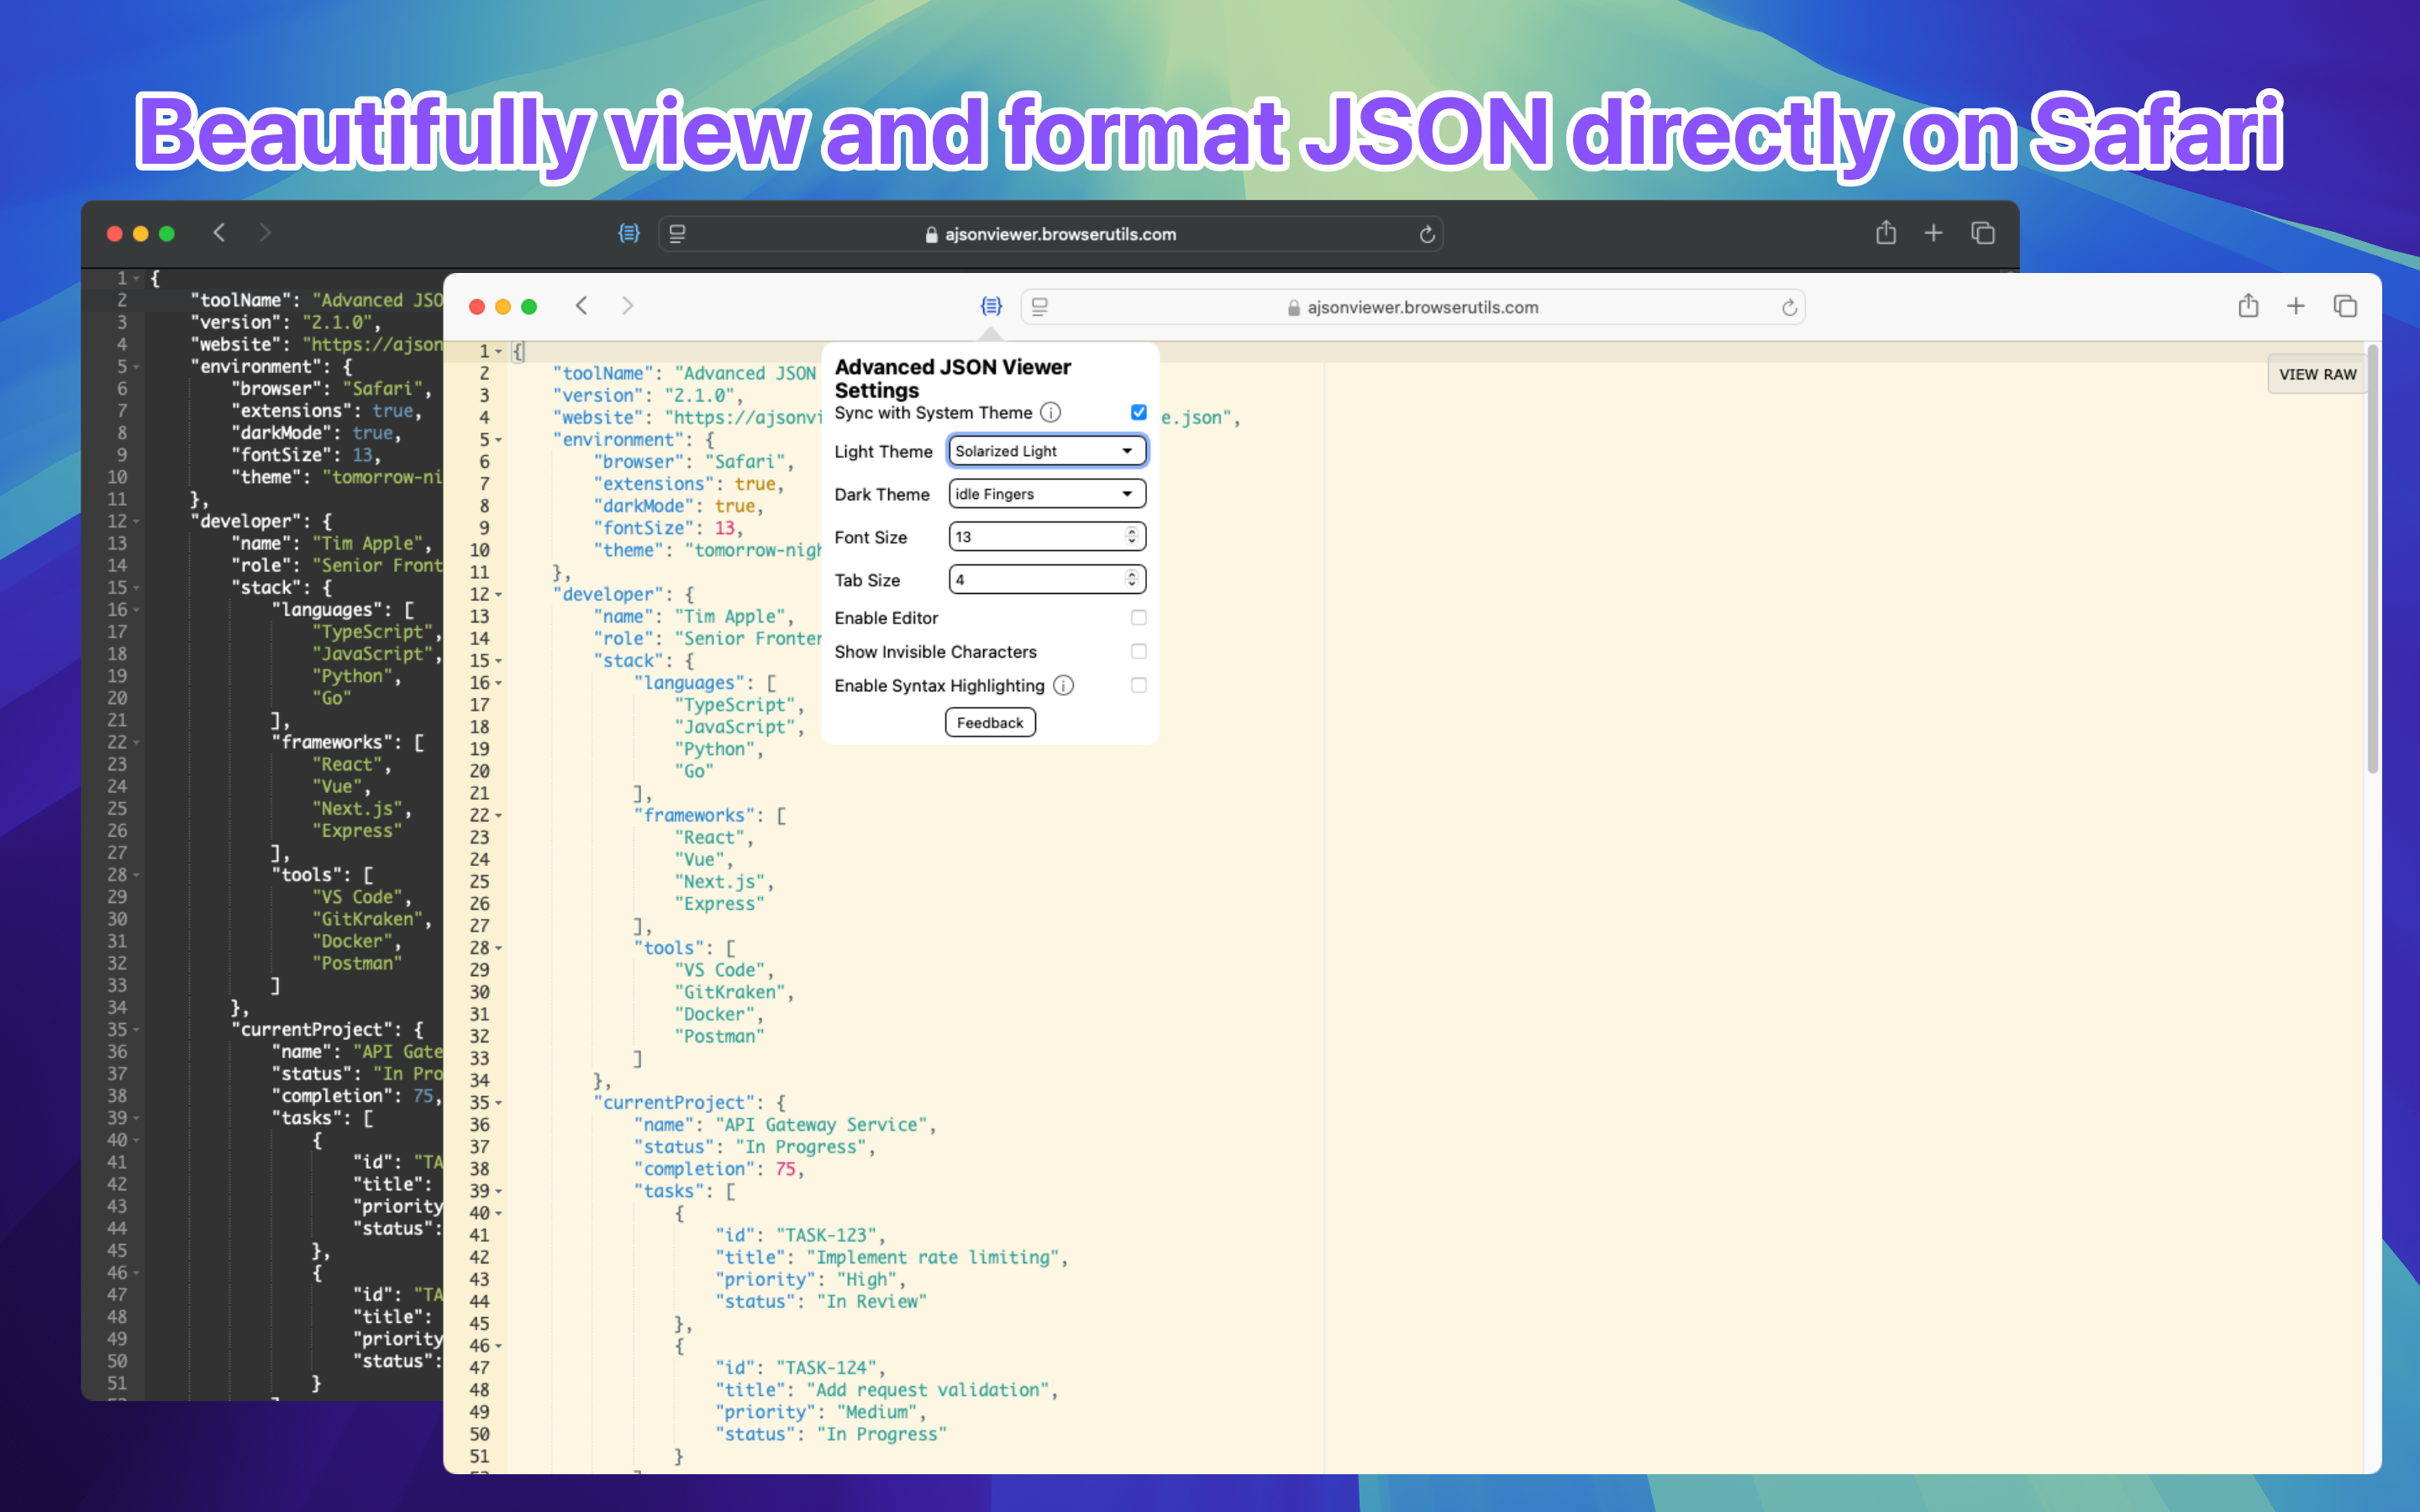
Task: Collapse line 28 tools fold arrow in back window
Action: (137, 875)
